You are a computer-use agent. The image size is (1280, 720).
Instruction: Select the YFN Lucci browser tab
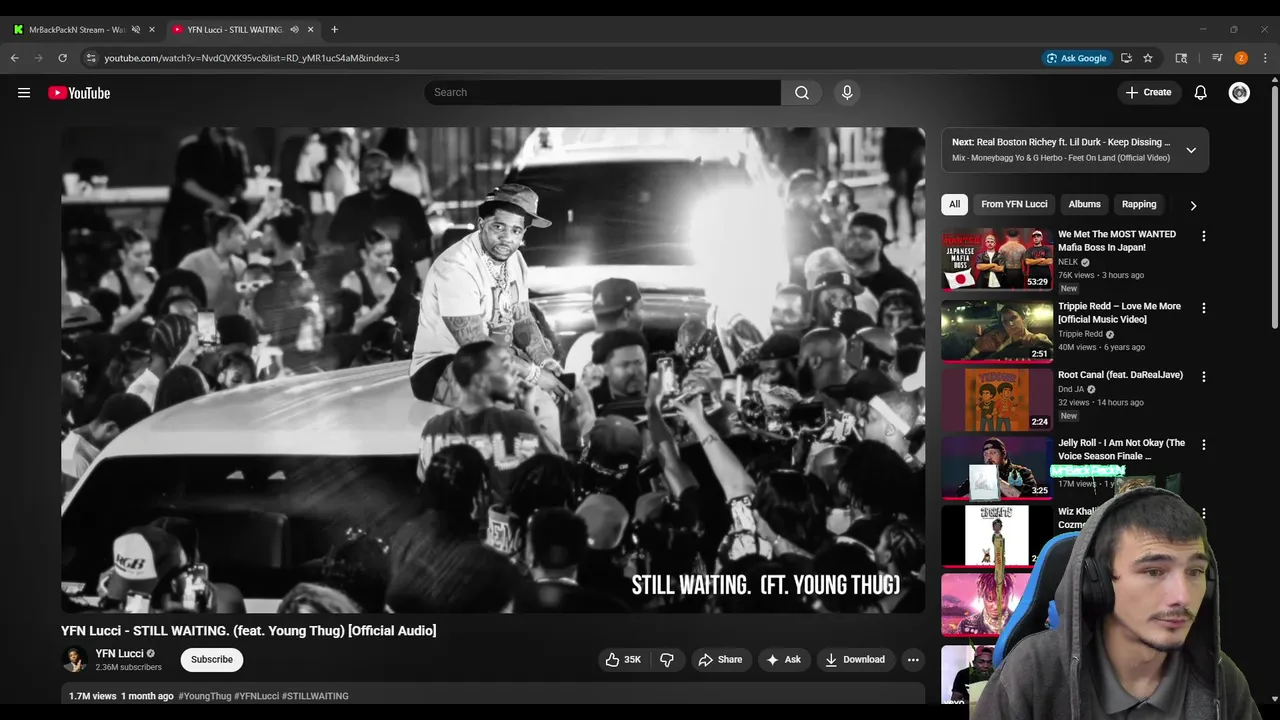pos(234,30)
